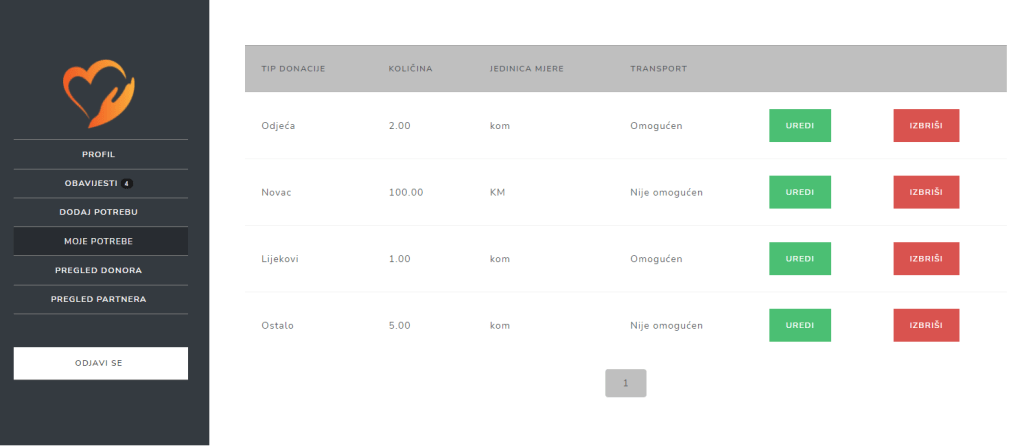Delete the Lijekovi entry
1024x446 pixels.
point(925,259)
